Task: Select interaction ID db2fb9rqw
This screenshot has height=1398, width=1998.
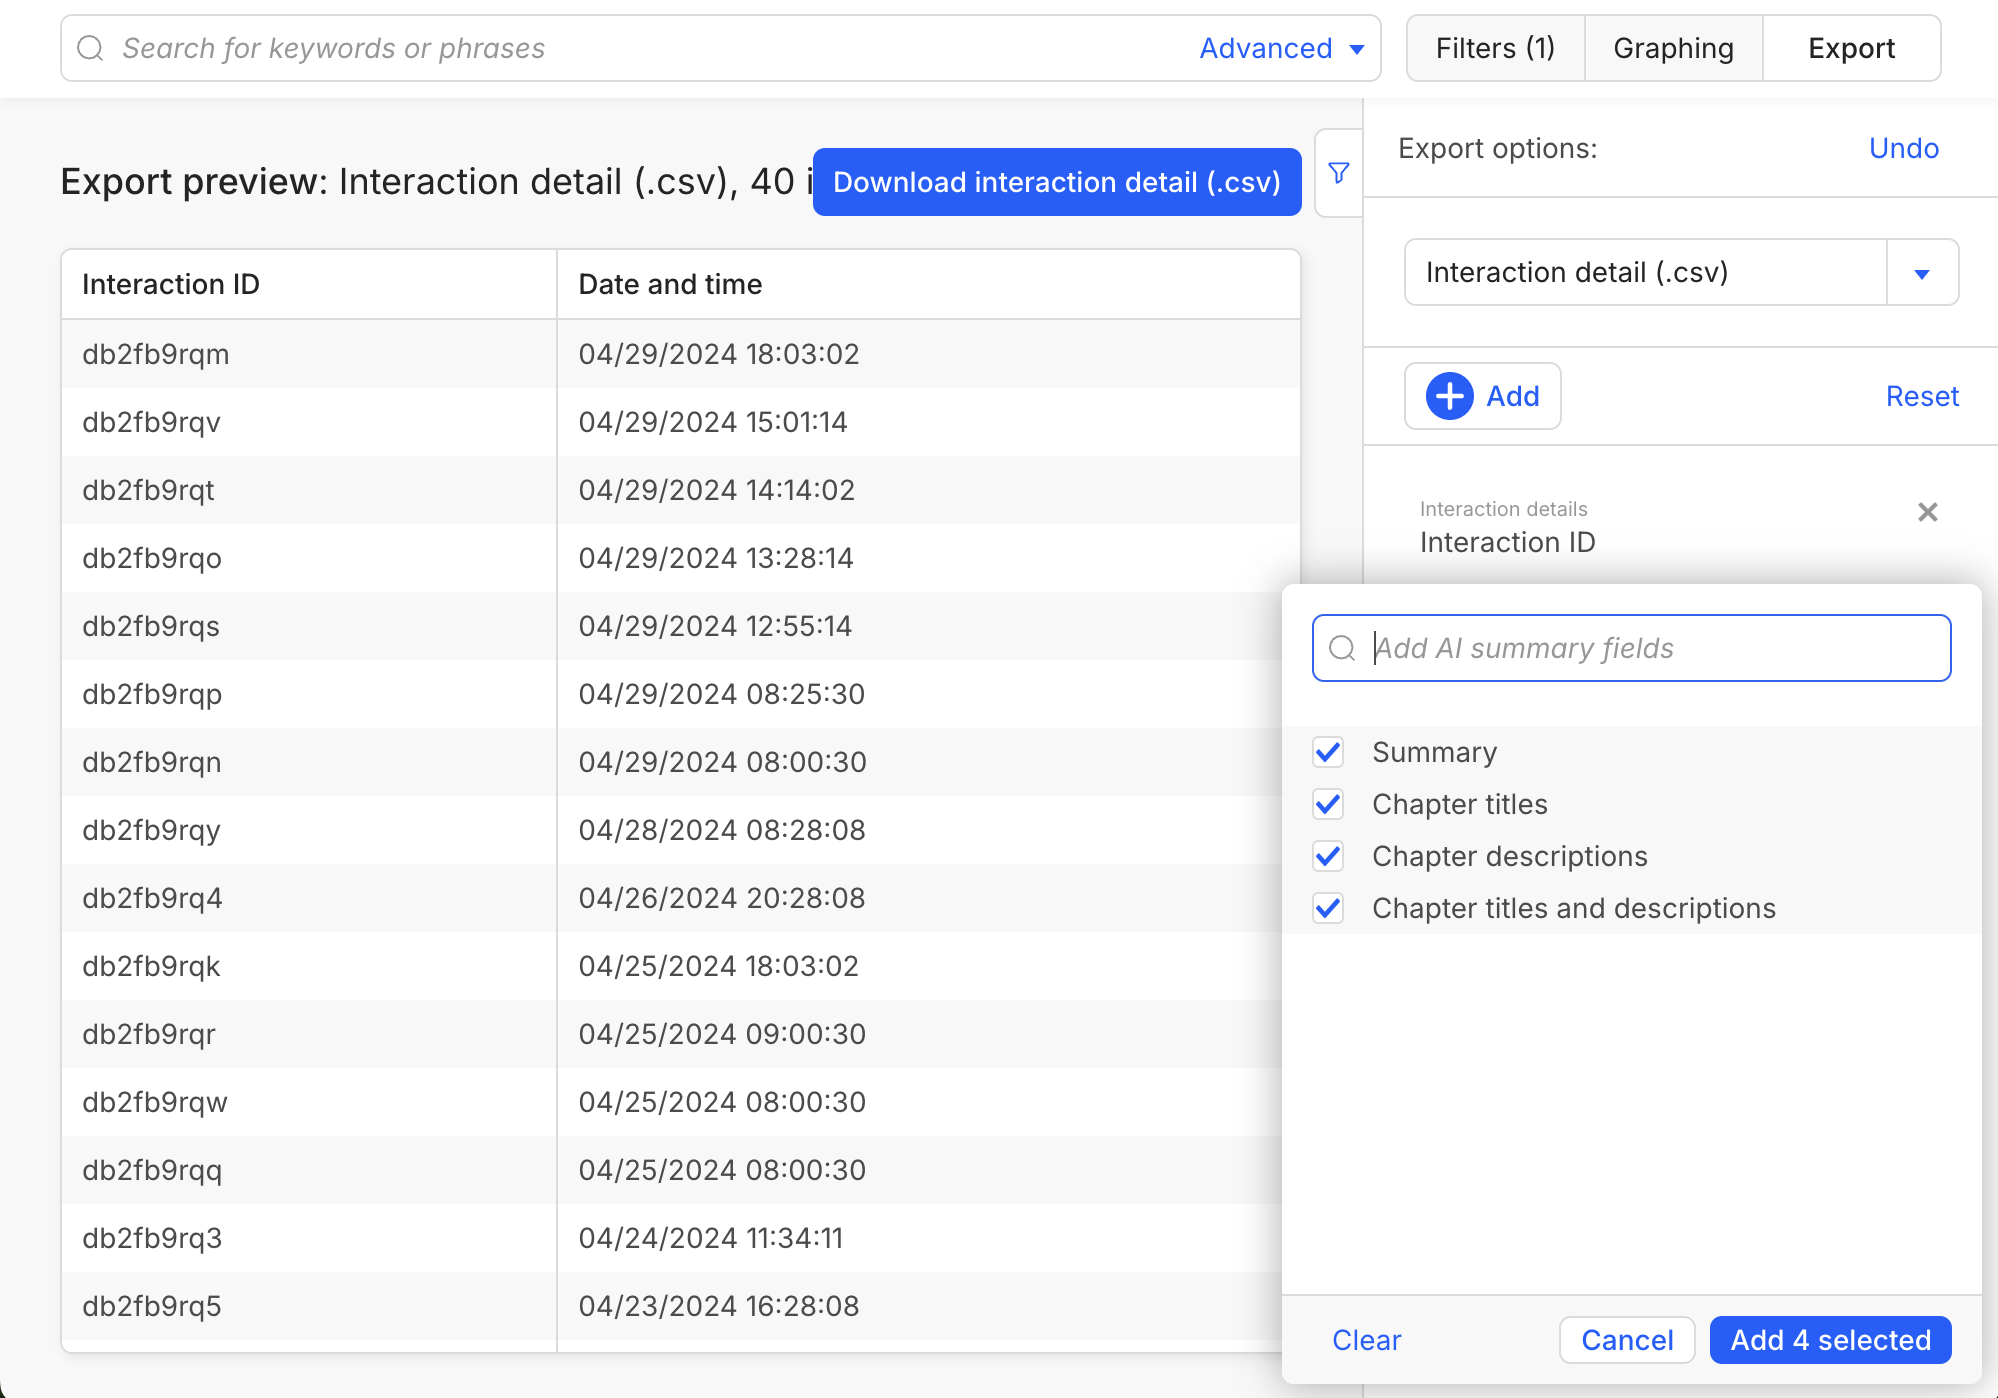Action: tap(155, 1102)
